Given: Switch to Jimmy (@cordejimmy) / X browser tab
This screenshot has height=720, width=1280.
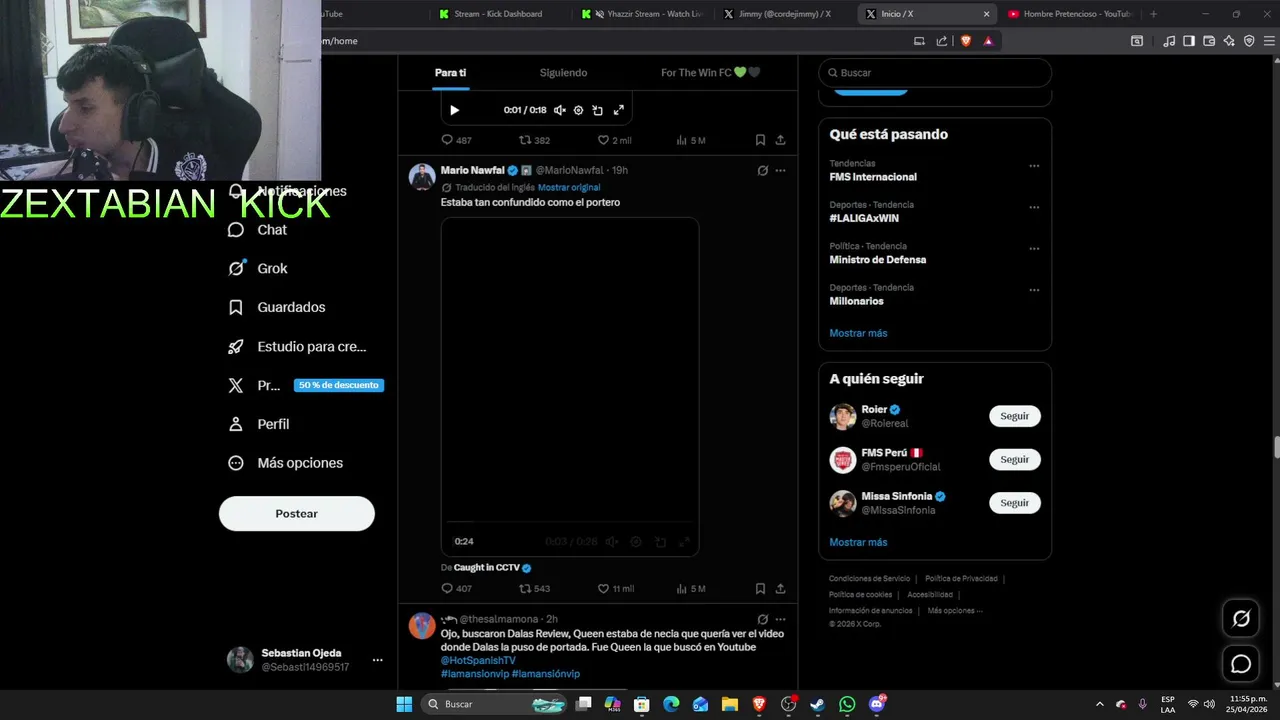Looking at the screenshot, I should (785, 14).
